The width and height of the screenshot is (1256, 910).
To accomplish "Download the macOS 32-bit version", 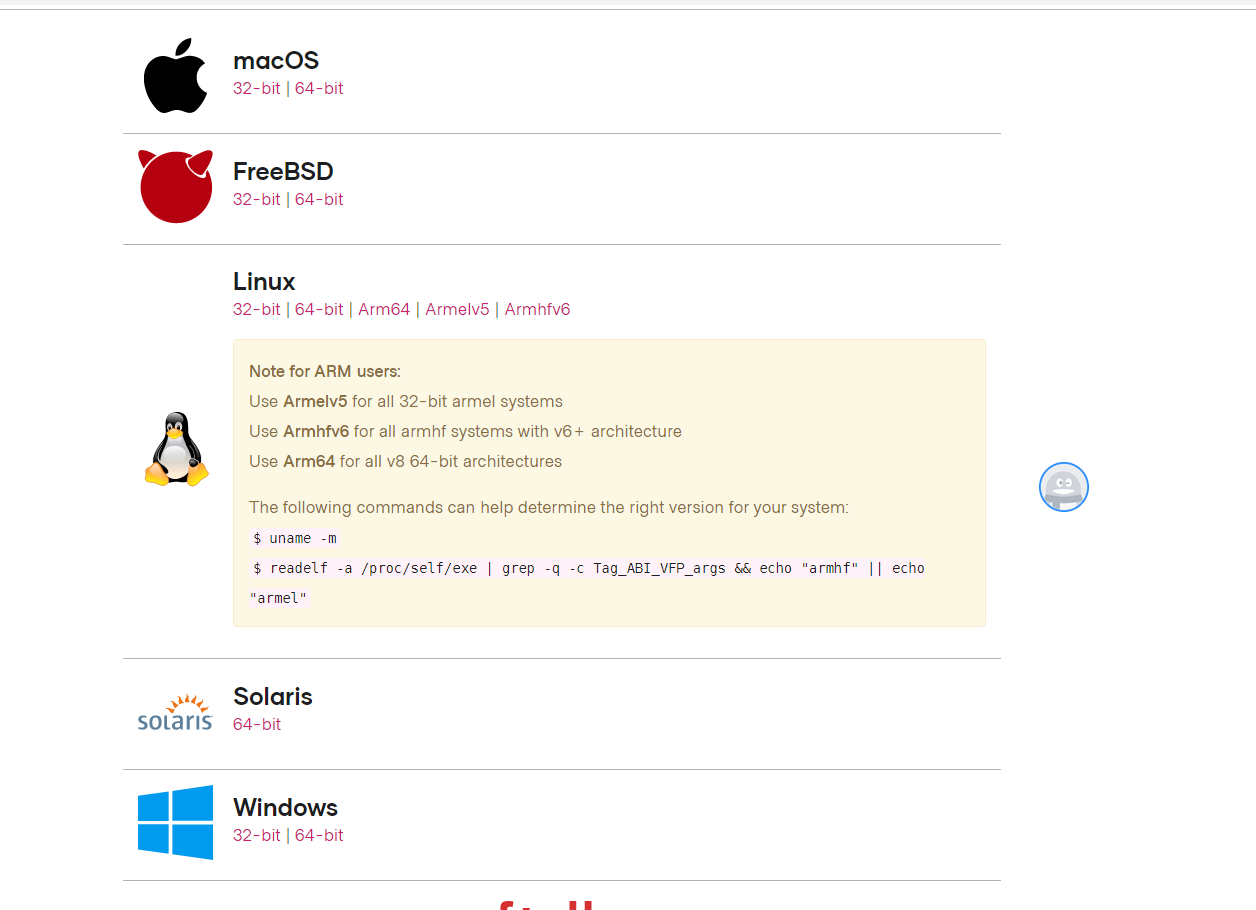I will 257,88.
